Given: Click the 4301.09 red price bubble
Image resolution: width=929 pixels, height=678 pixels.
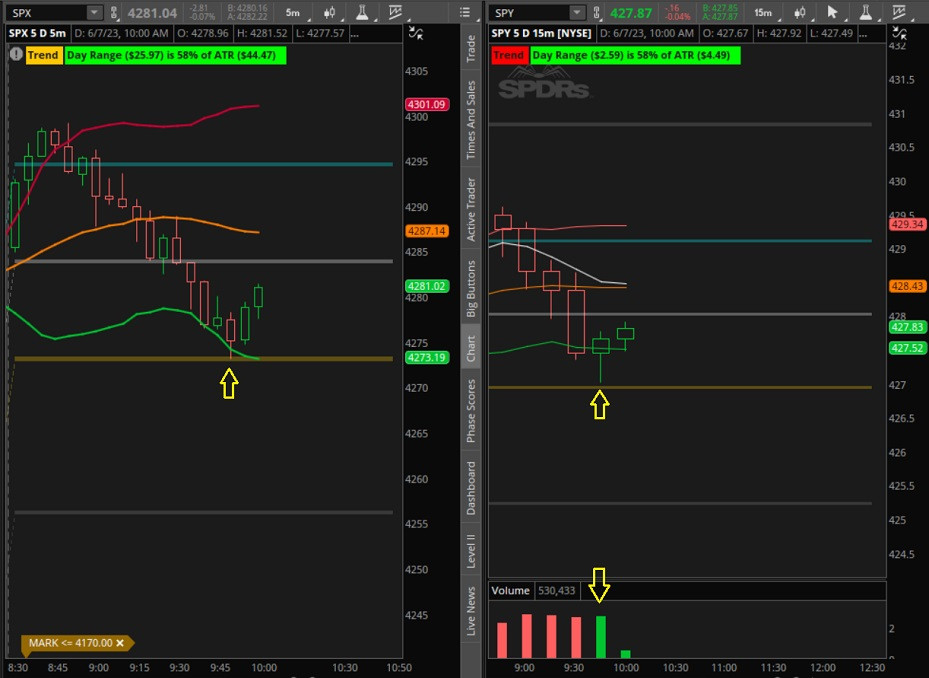Looking at the screenshot, I should click(427, 104).
